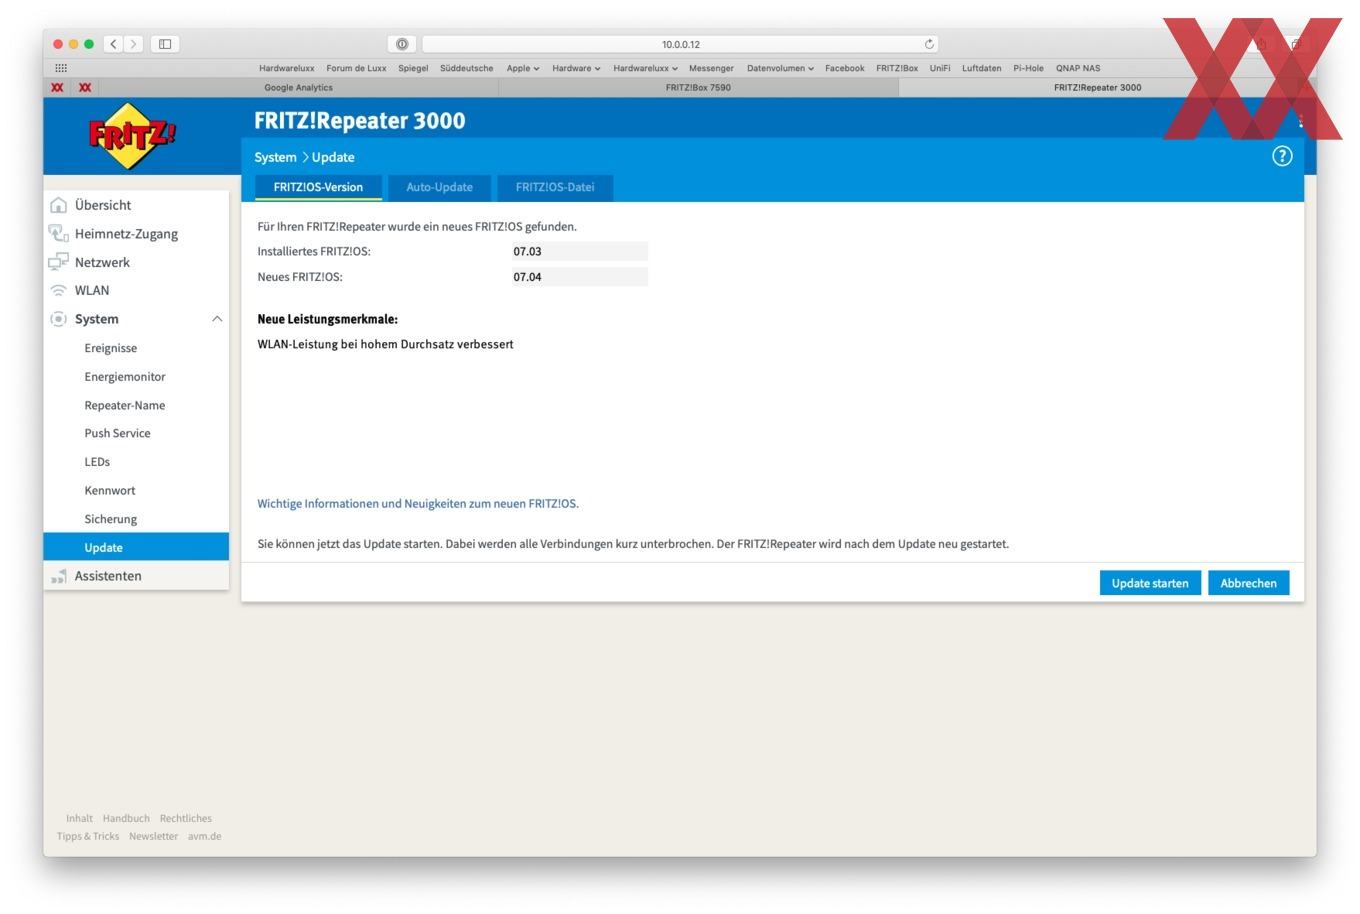
Task: Click the Heimnetz-Zugang icon
Action: [x=58, y=233]
